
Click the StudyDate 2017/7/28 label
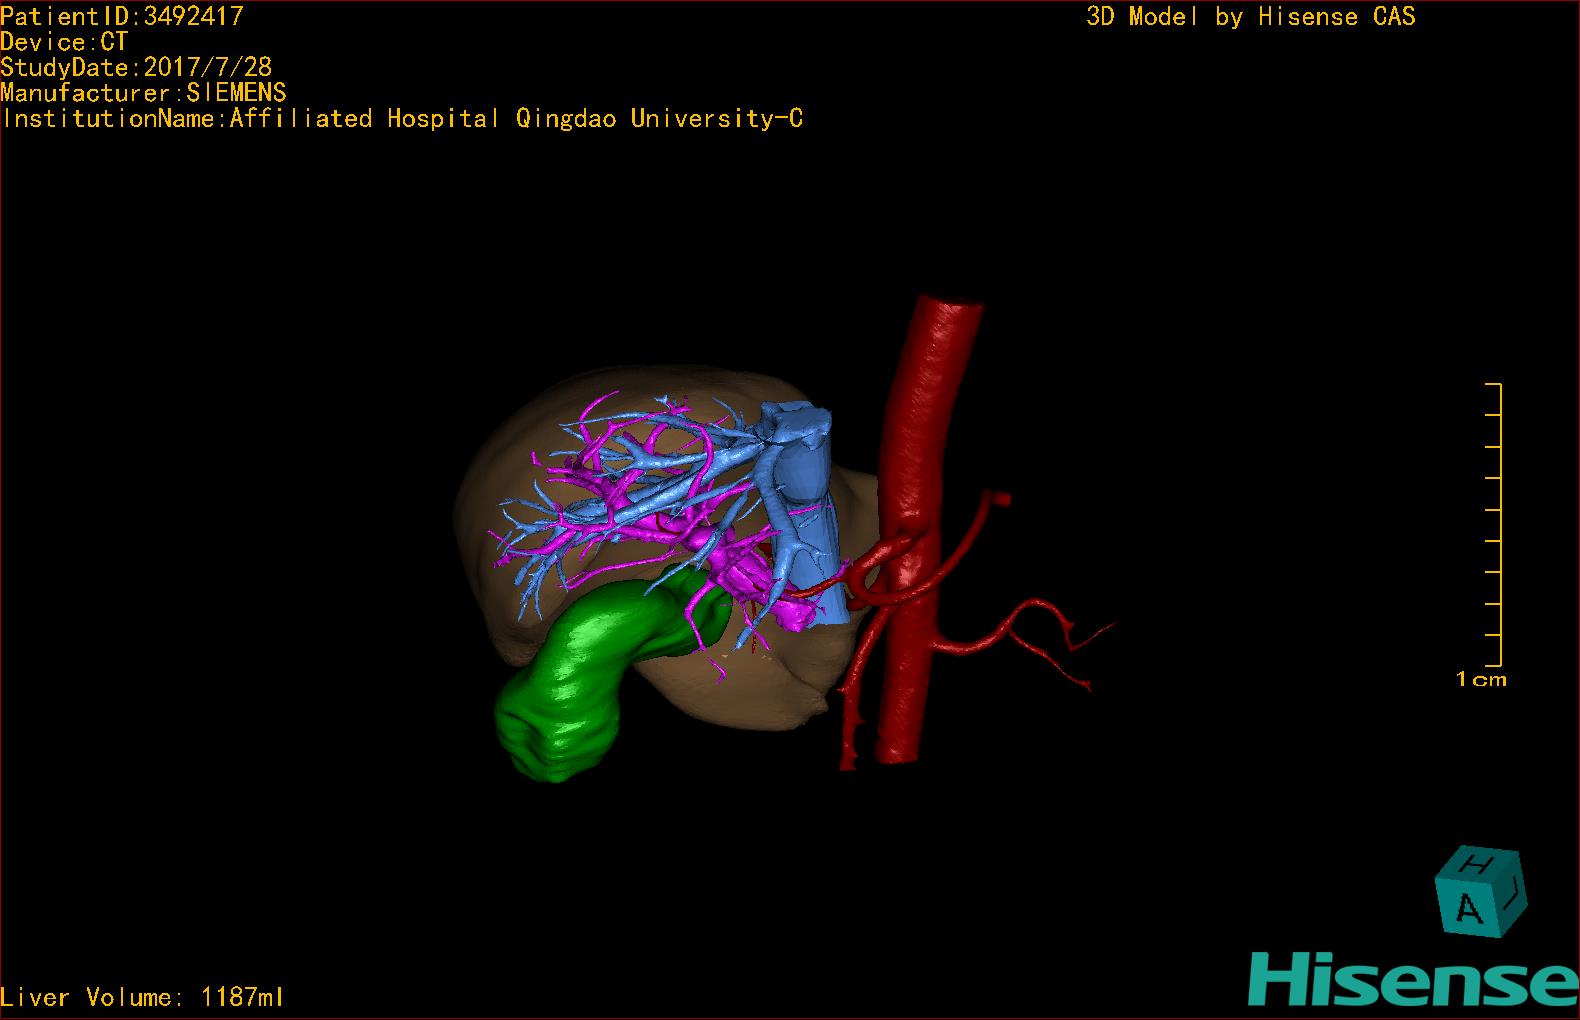(136, 67)
